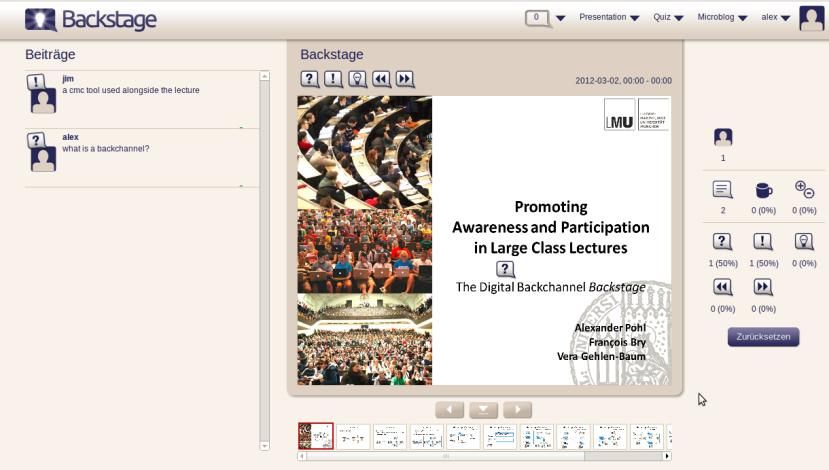The height and width of the screenshot is (470, 829).
Task: Click the fast-forward stat icon in side panel
Action: [763, 287]
